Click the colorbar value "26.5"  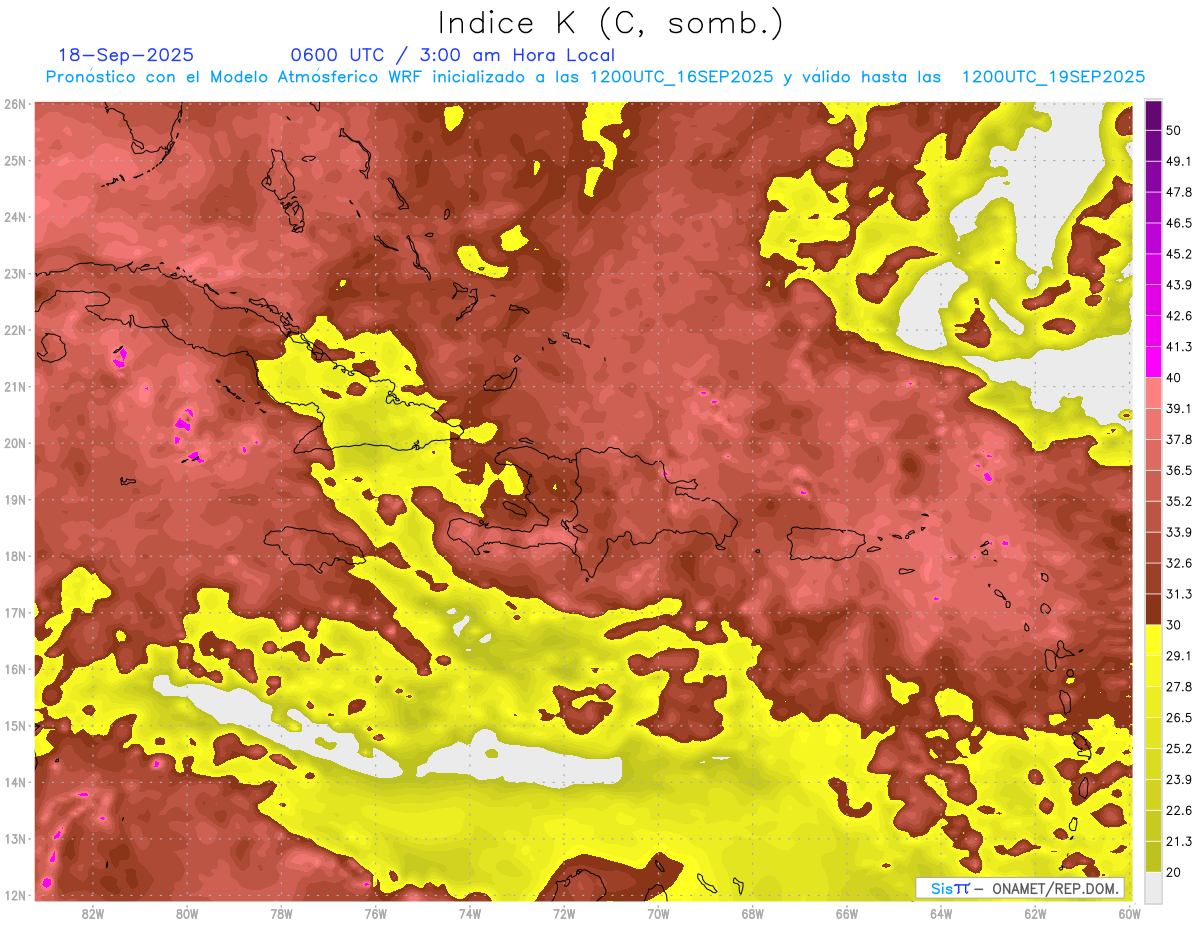pyautogui.click(x=1179, y=718)
